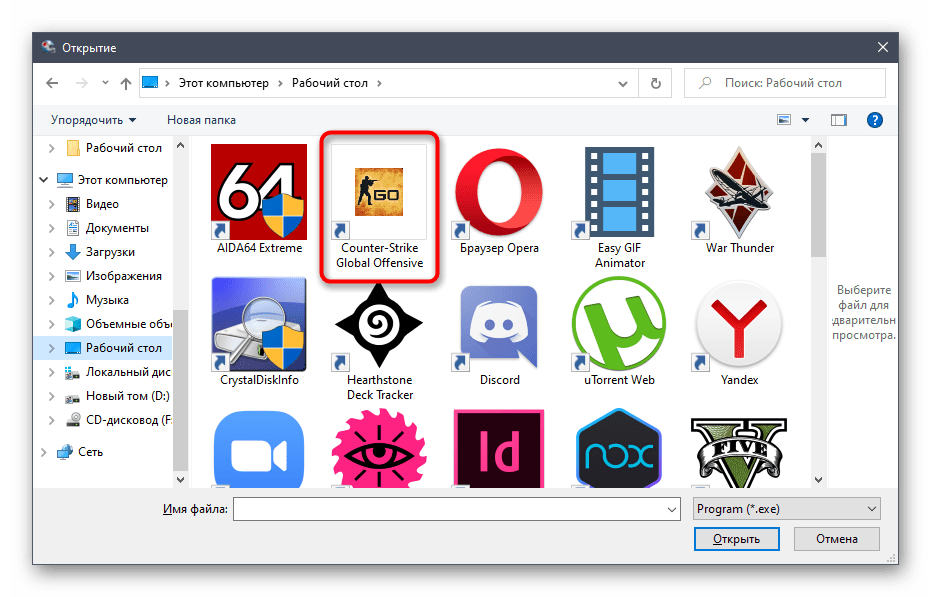Select Изображения in navigation tree
Image resolution: width=931 pixels, height=597 pixels.
tap(124, 276)
